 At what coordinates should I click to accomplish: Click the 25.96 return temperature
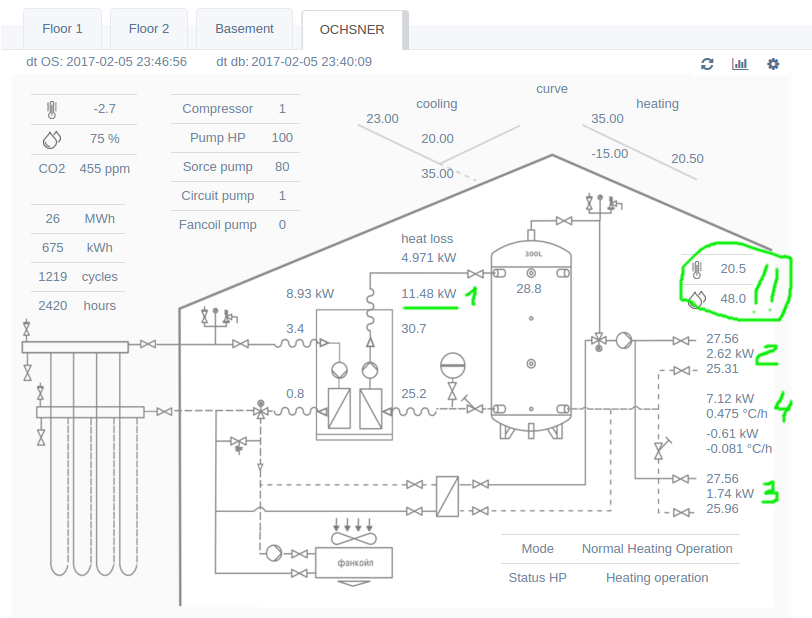tap(722, 509)
